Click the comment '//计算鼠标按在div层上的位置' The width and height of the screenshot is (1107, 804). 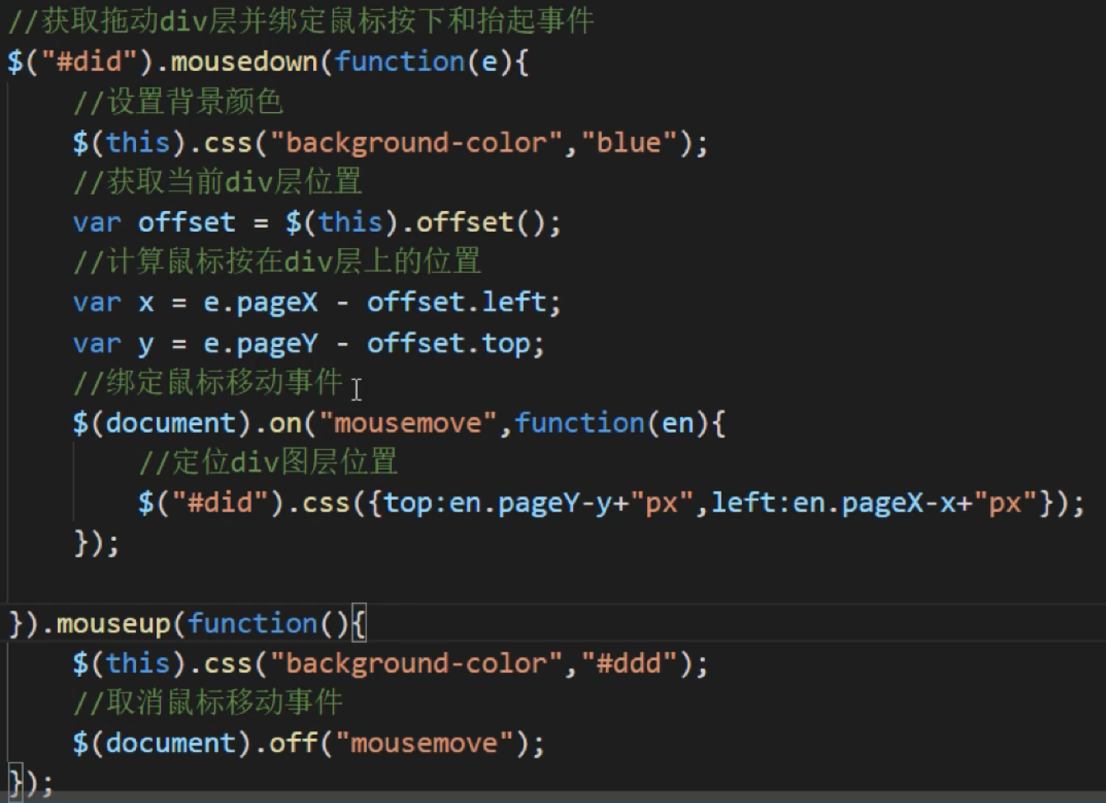(277, 262)
